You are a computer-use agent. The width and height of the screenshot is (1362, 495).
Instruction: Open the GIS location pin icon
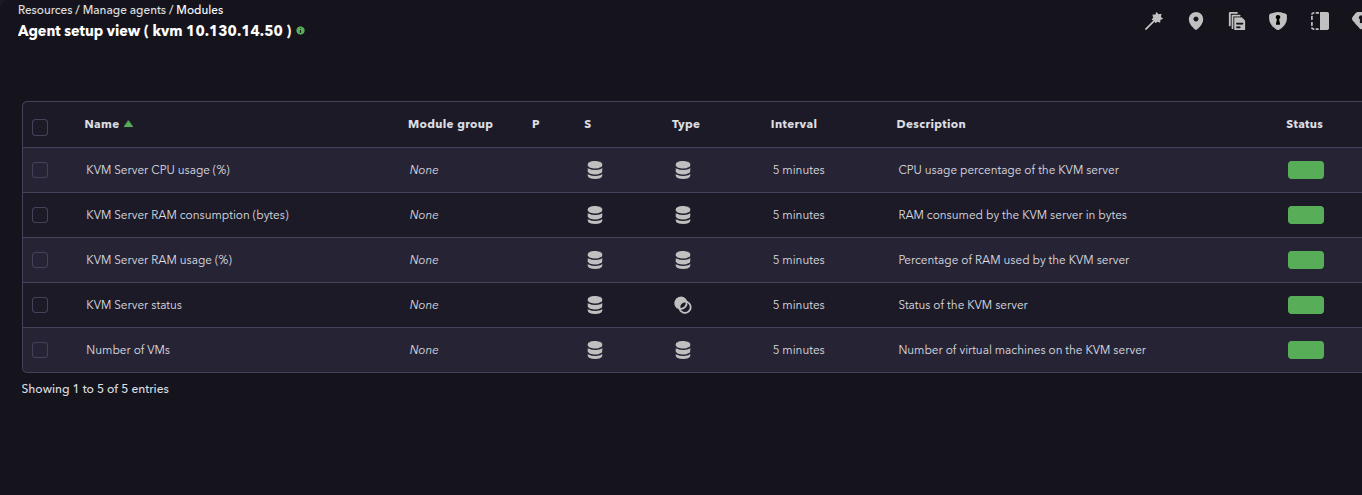[1195, 21]
